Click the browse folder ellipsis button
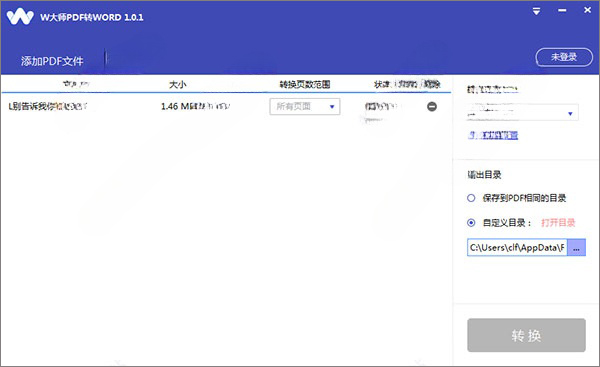The height and width of the screenshot is (367, 600). click(x=576, y=248)
